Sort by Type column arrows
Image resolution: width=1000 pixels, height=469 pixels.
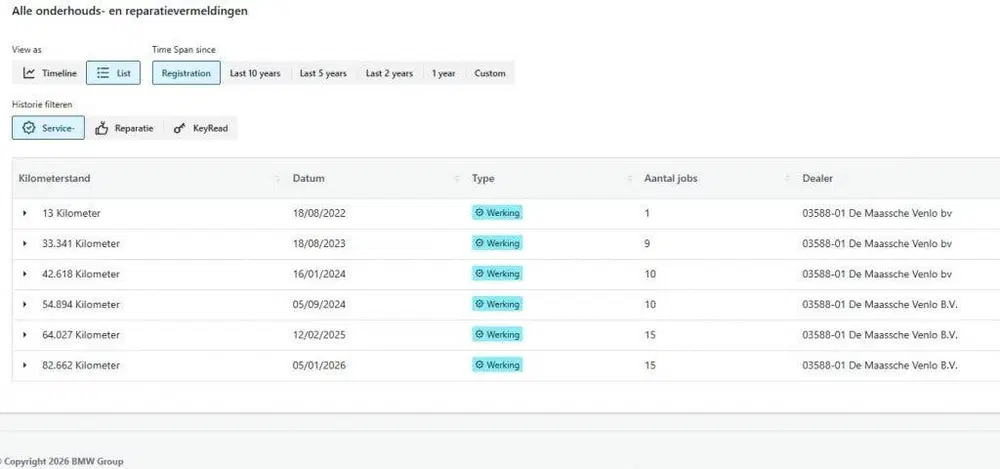629,179
